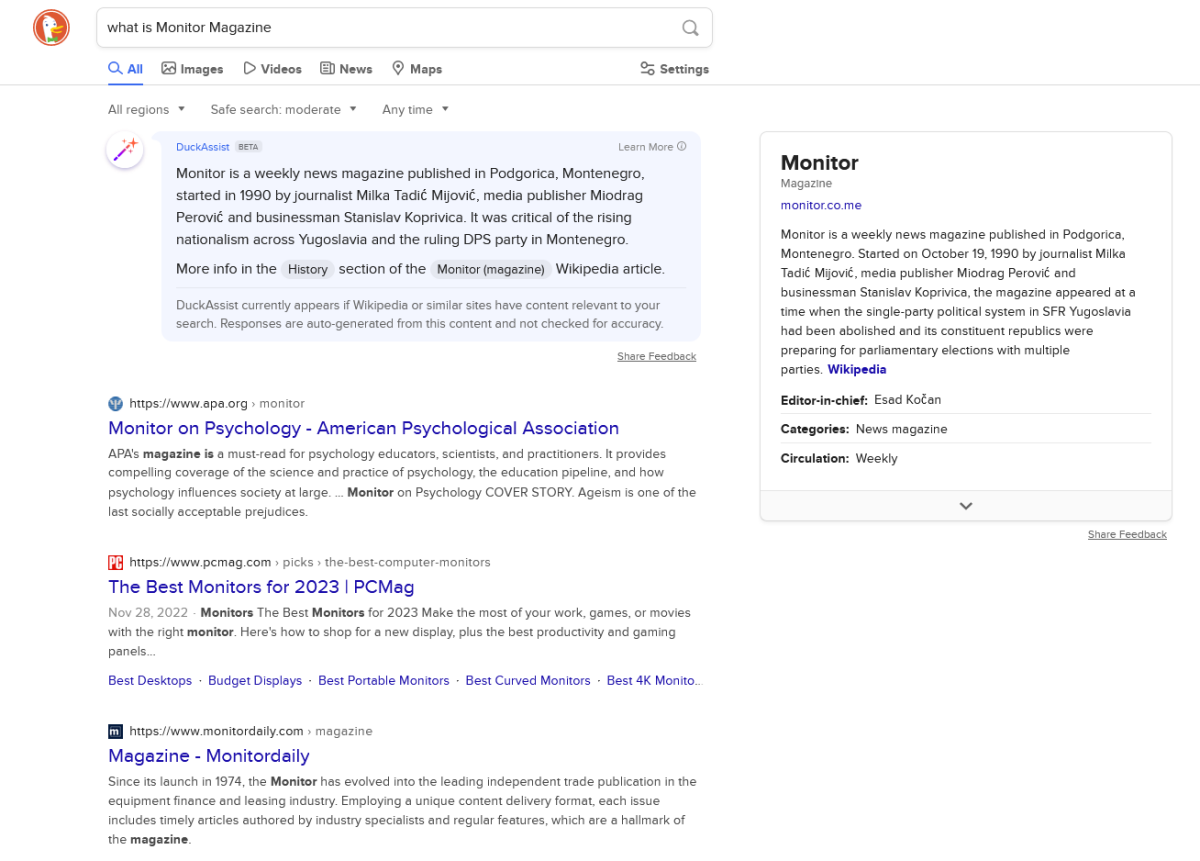Image resolution: width=1200 pixels, height=861 pixels.
Task: Expand the Monitor info panel chevron
Action: pyautogui.click(x=966, y=506)
